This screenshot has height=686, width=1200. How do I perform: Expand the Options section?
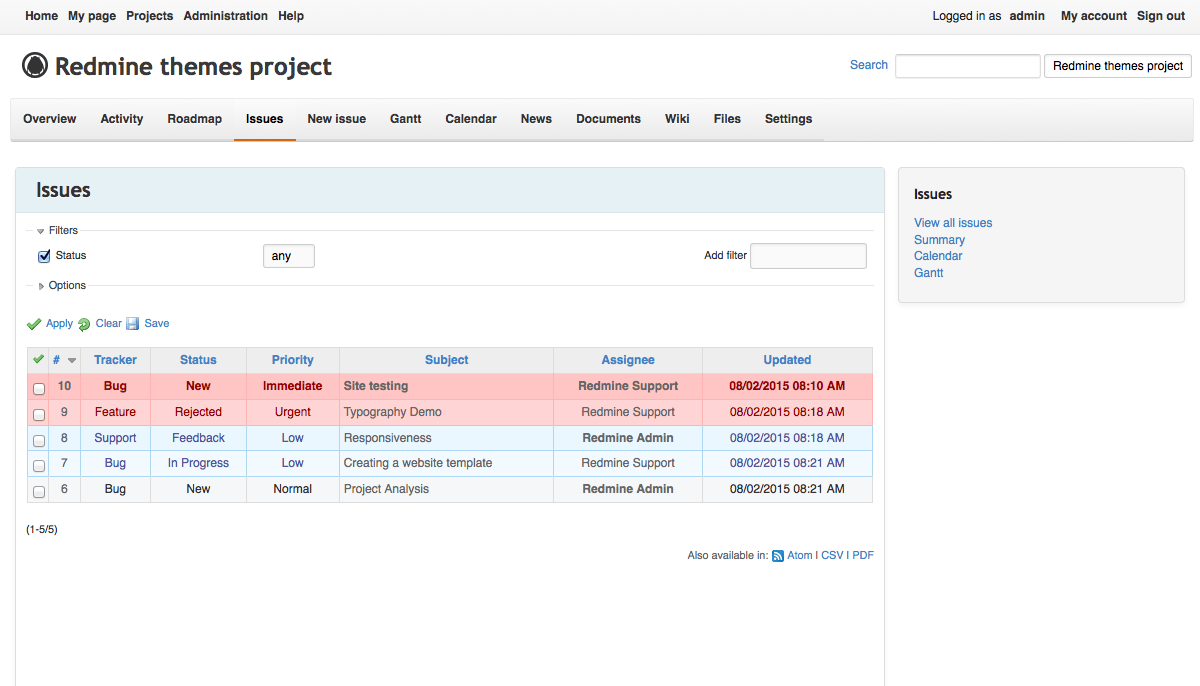pyautogui.click(x=61, y=285)
